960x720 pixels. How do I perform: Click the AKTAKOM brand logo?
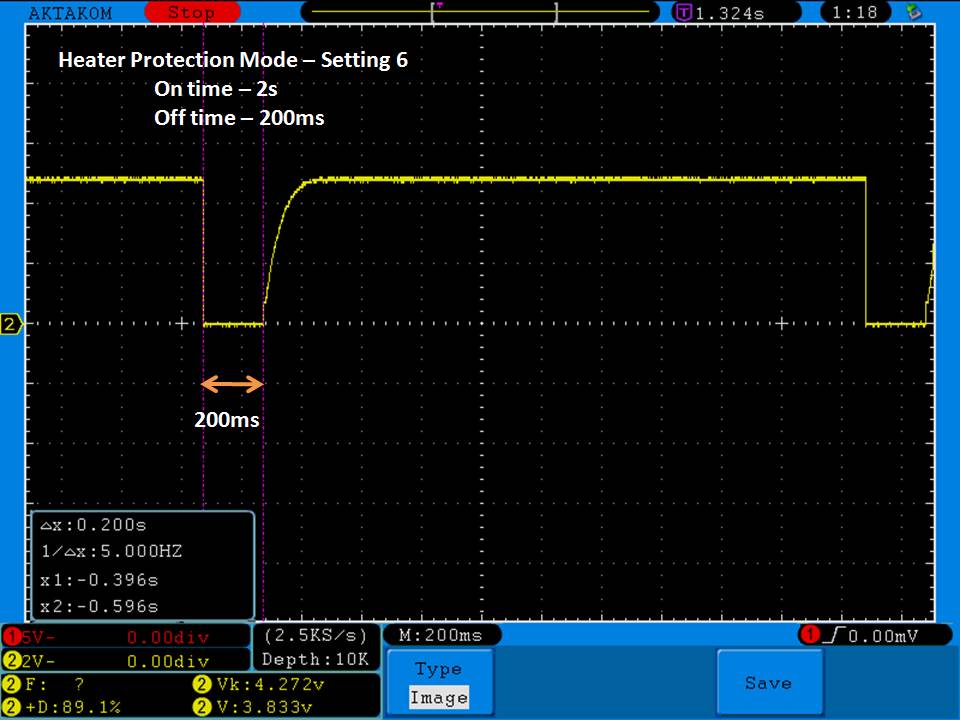tap(70, 12)
